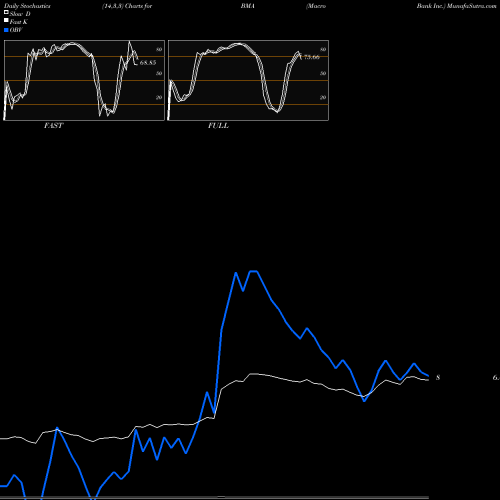Viewport: 500px width, 500px height.
Task: Click the Slow D legend label
Action: point(20,14)
